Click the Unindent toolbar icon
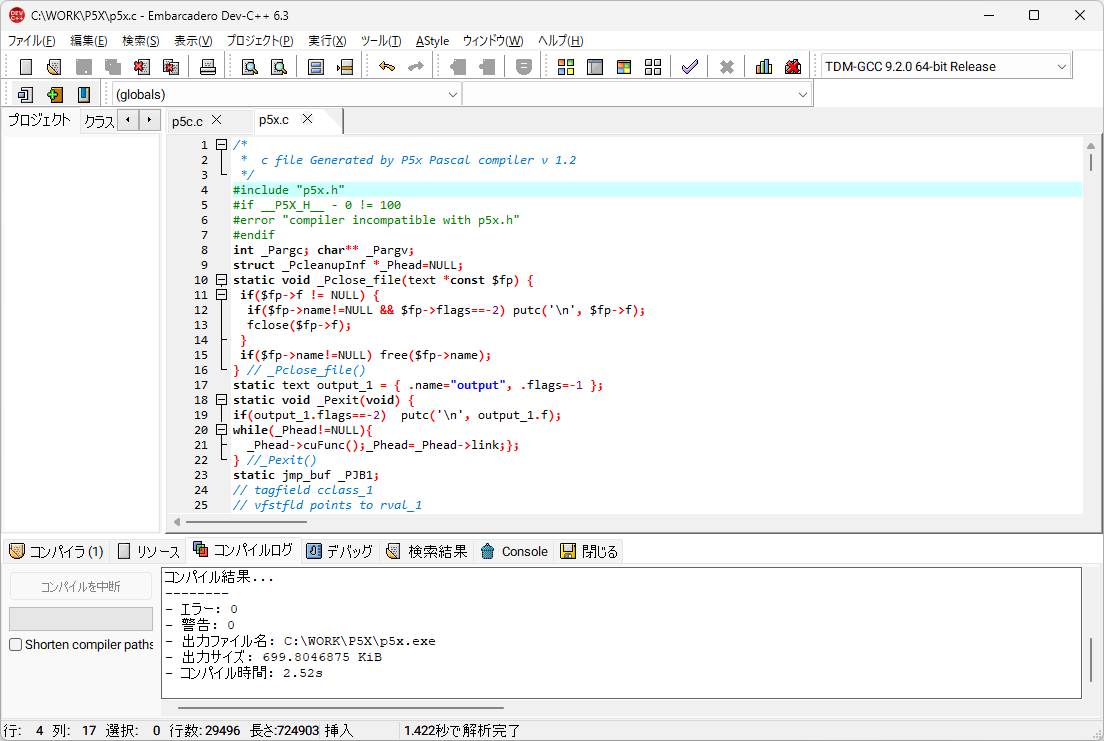This screenshot has width=1104, height=741. [487, 67]
